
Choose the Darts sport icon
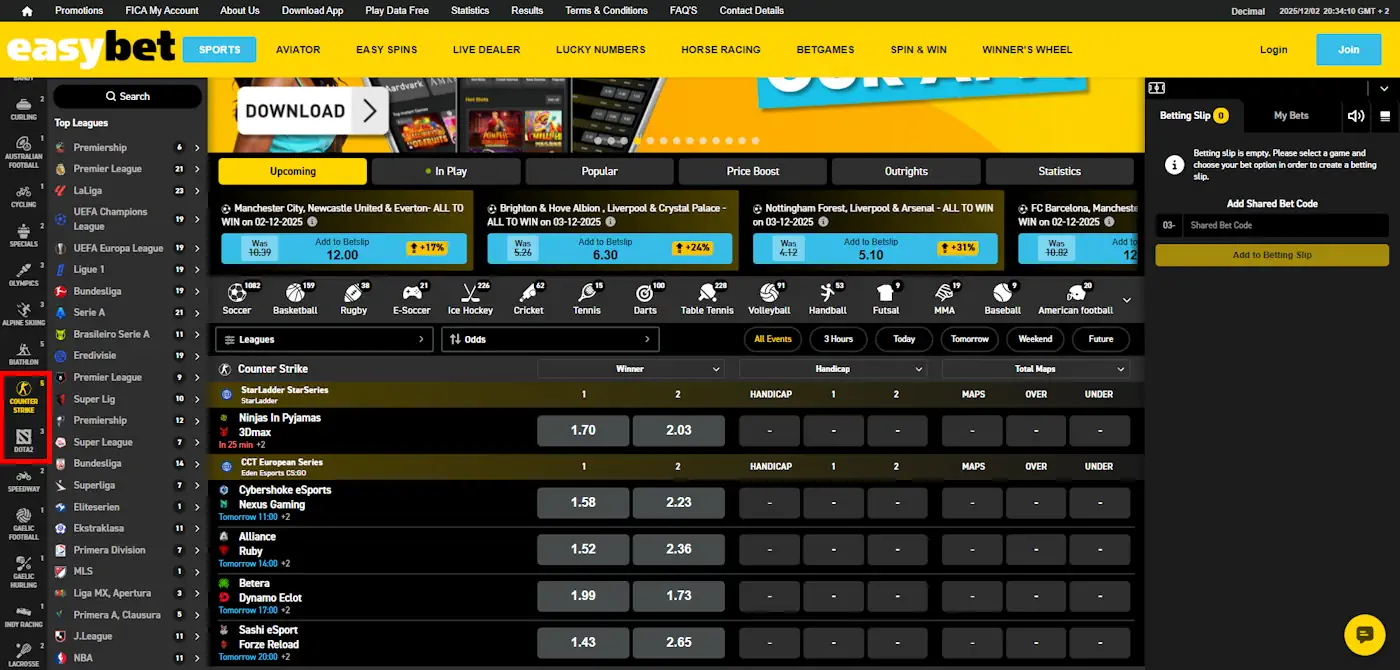[647, 297]
